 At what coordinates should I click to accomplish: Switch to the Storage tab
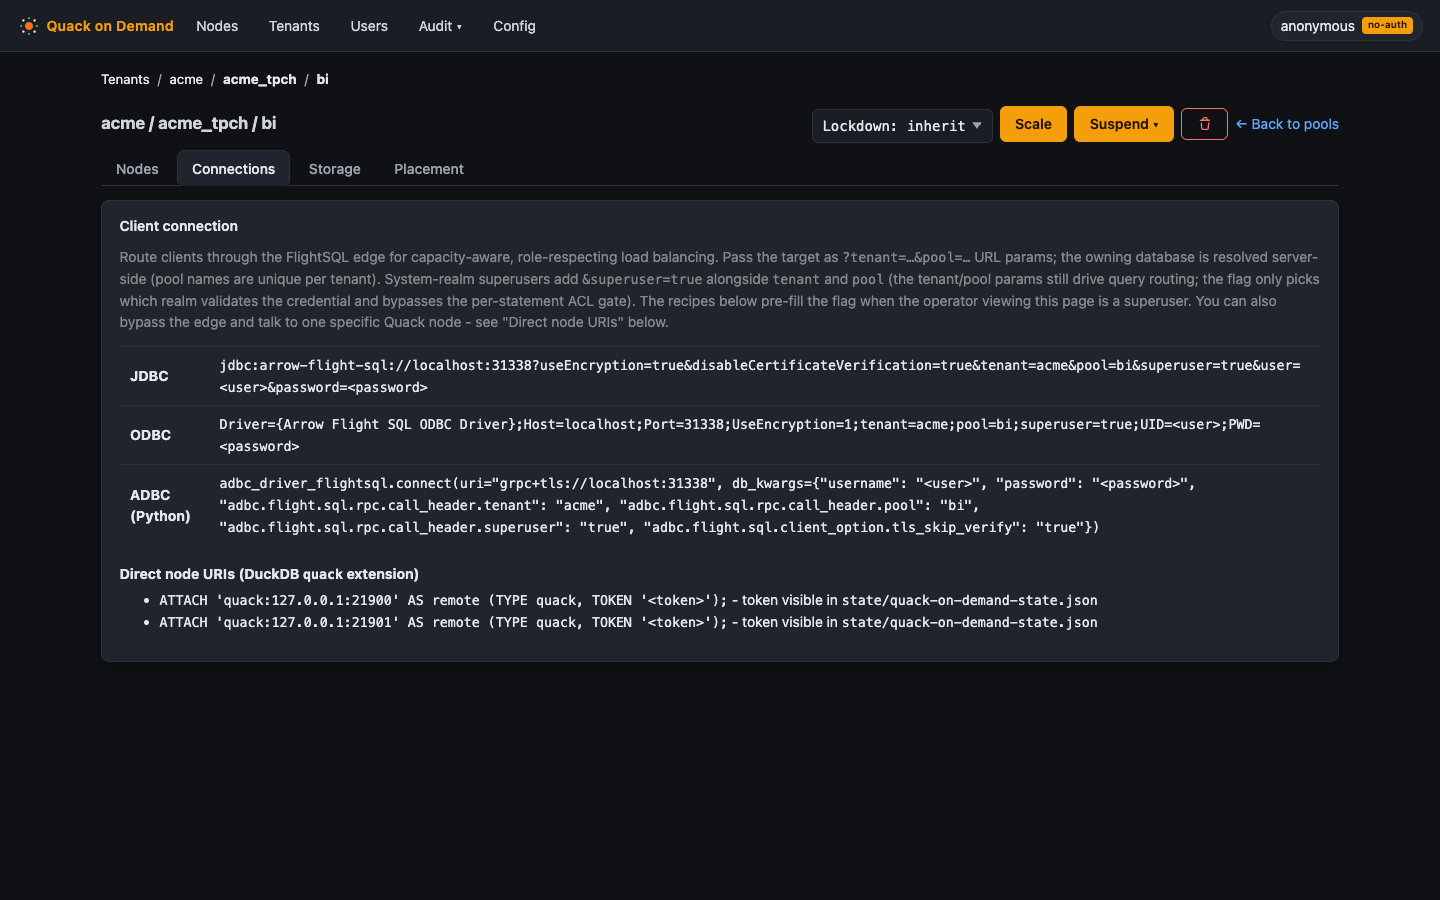(334, 169)
